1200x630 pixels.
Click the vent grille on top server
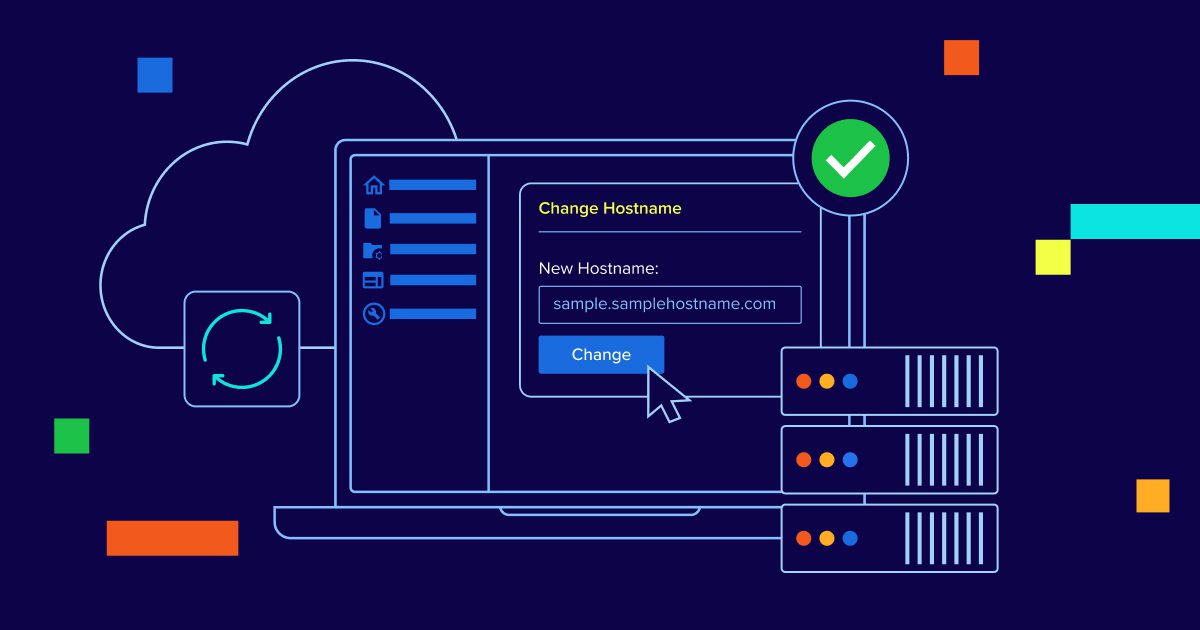point(945,381)
